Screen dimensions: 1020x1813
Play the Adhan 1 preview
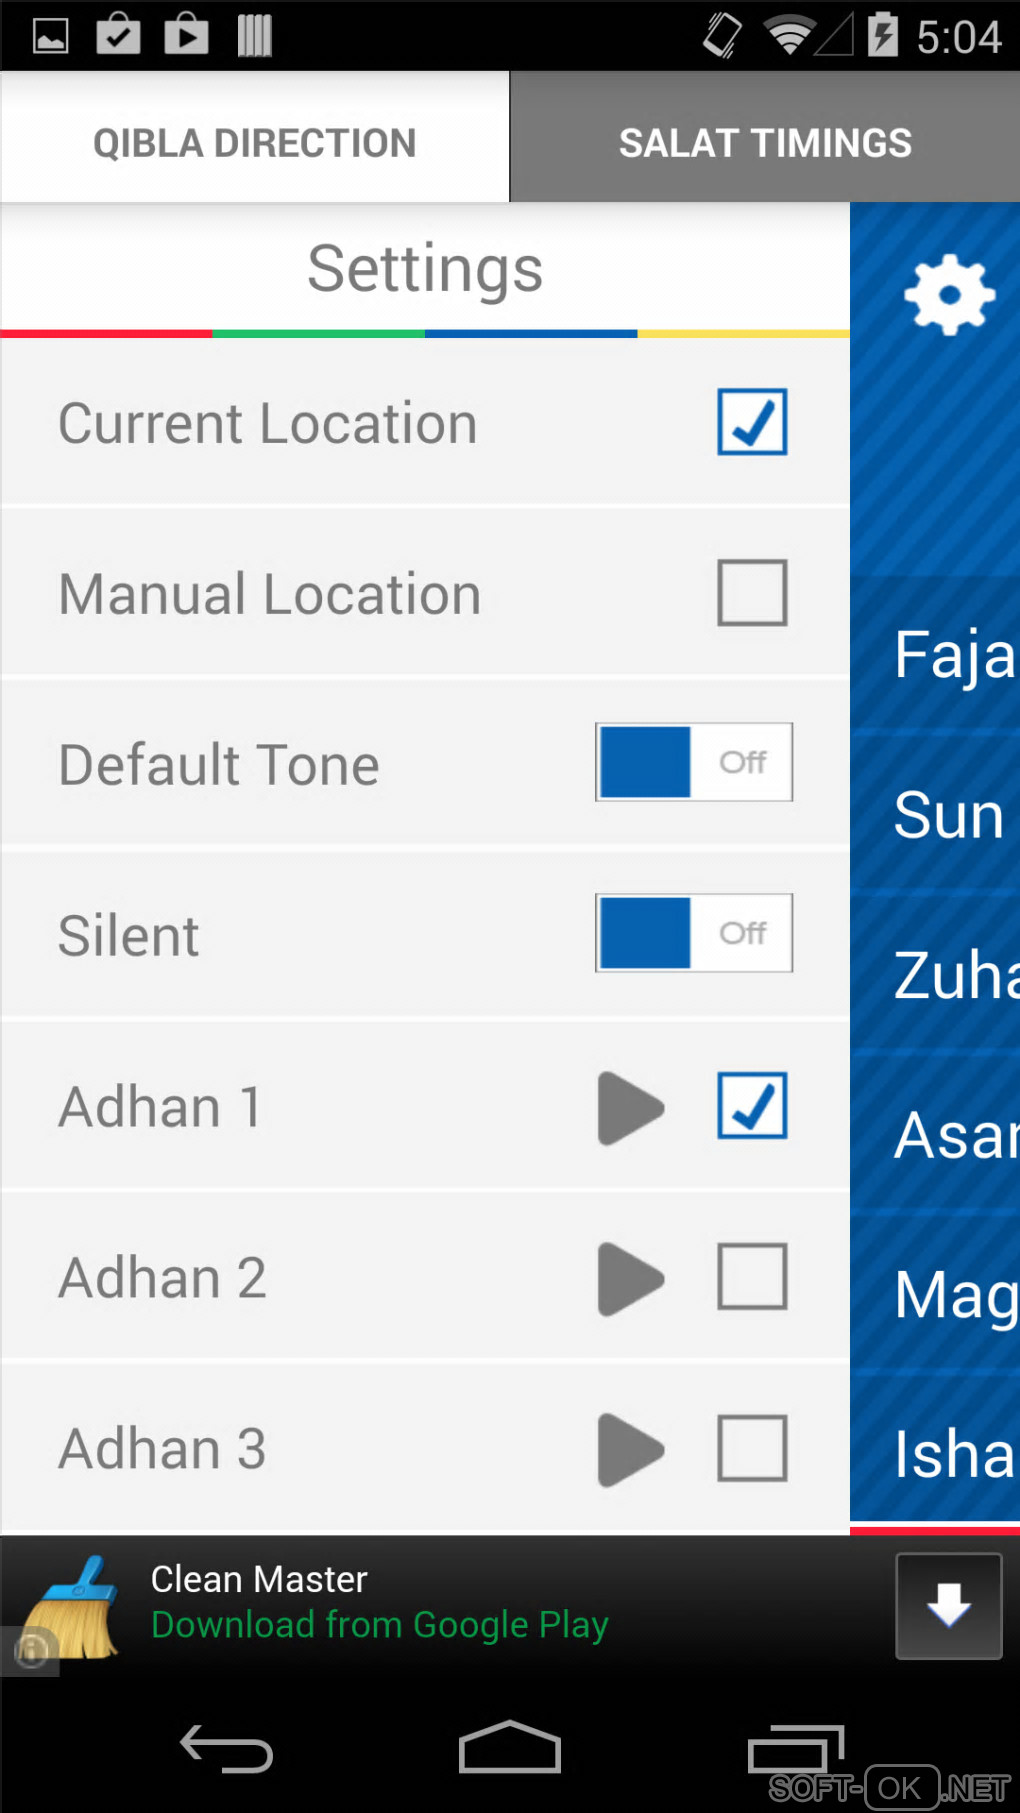[630, 1108]
